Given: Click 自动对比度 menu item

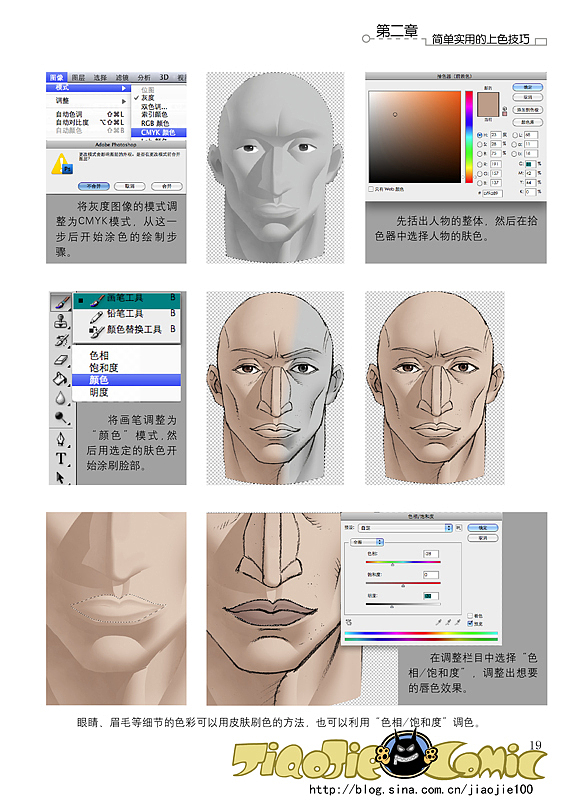Looking at the screenshot, I should click(88, 122).
